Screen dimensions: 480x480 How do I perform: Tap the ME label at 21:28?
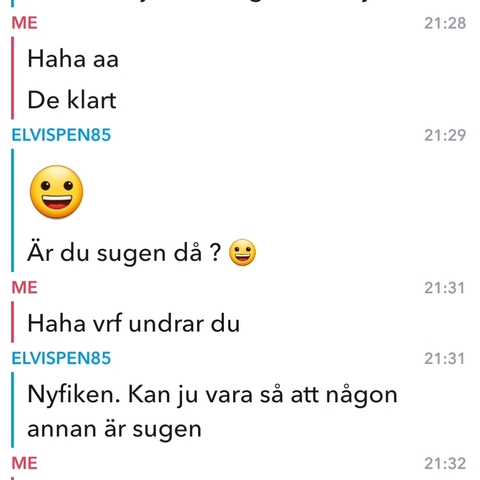point(24,23)
